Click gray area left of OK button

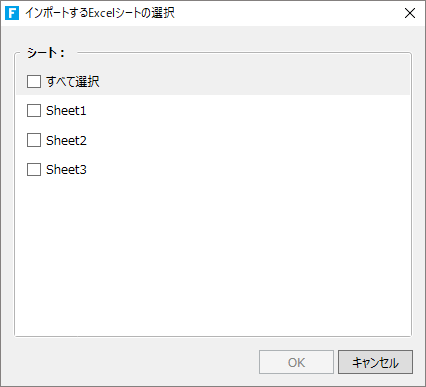(x=133, y=362)
